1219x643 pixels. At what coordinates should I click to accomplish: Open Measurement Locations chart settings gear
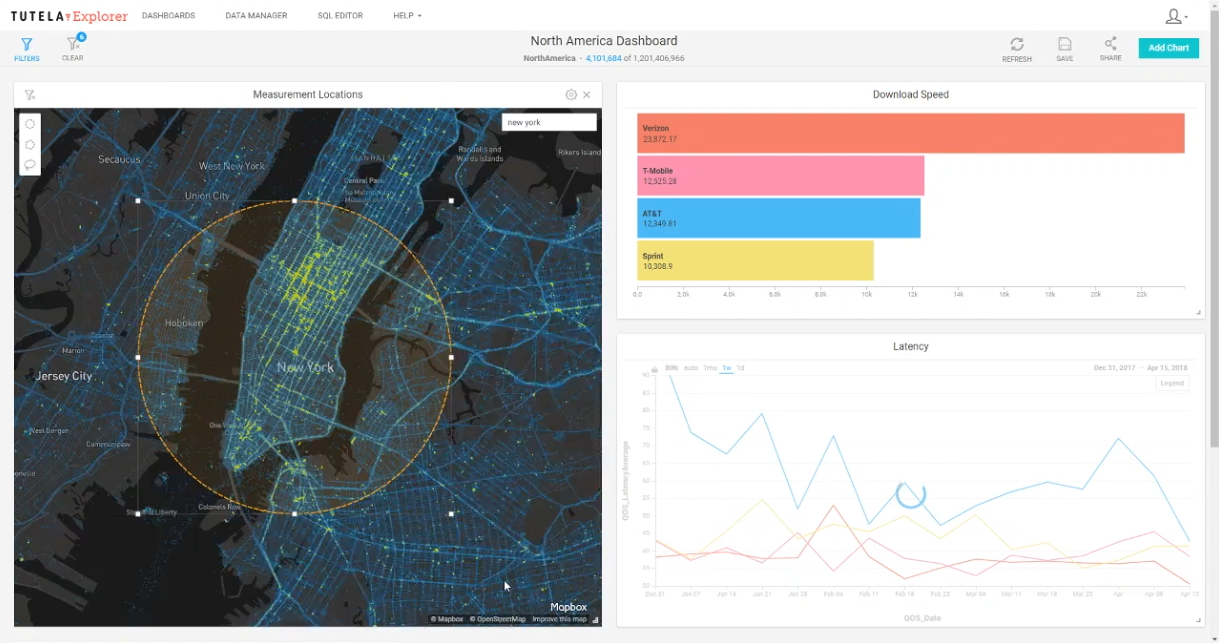click(571, 95)
